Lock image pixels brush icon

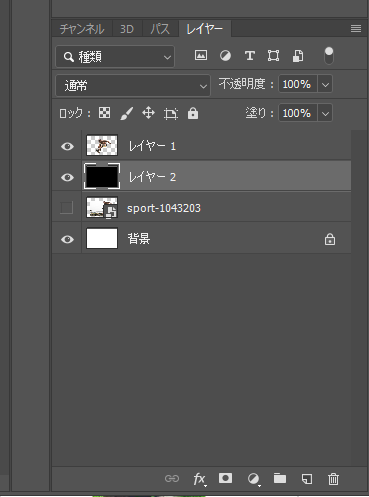coord(126,113)
